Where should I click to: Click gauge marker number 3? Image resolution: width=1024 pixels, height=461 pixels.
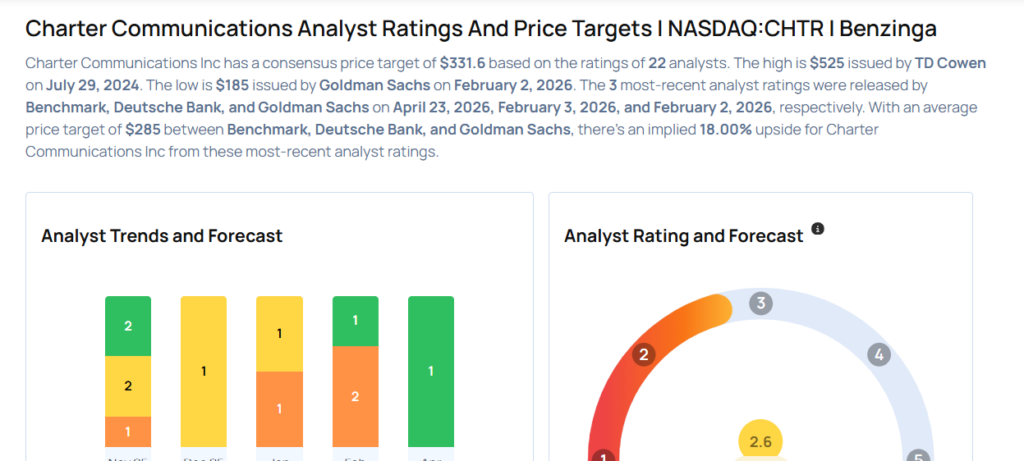(761, 304)
